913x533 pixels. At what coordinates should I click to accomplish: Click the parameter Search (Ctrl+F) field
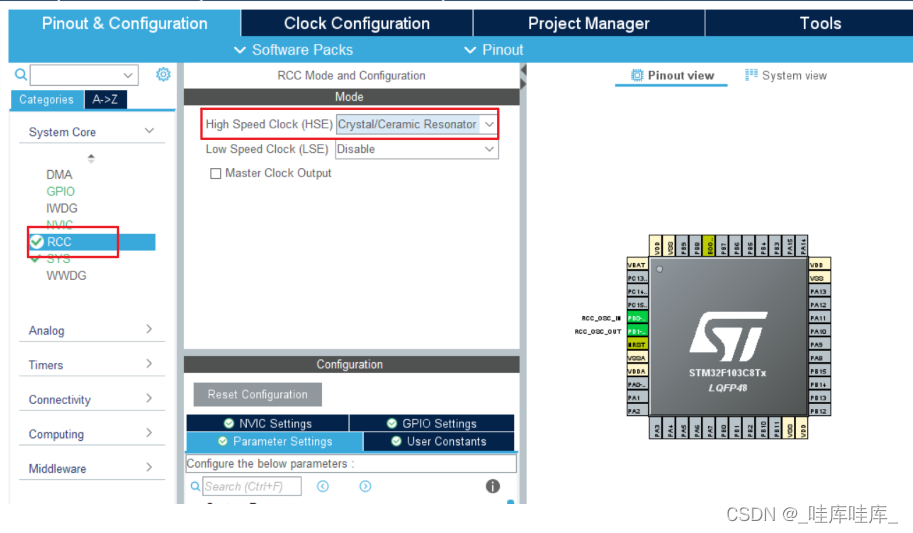[x=252, y=486]
